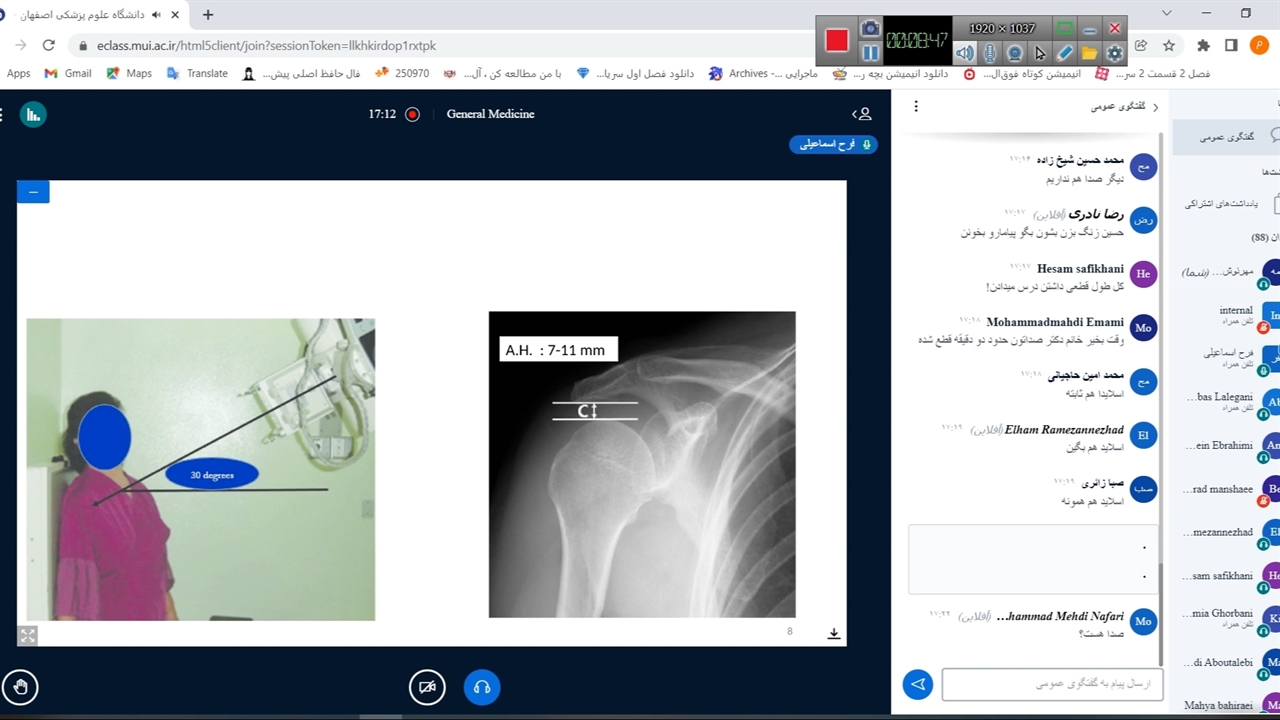Viewport: 1280px width, 720px height.
Task: Raise hand using the hand icon
Action: 20,687
